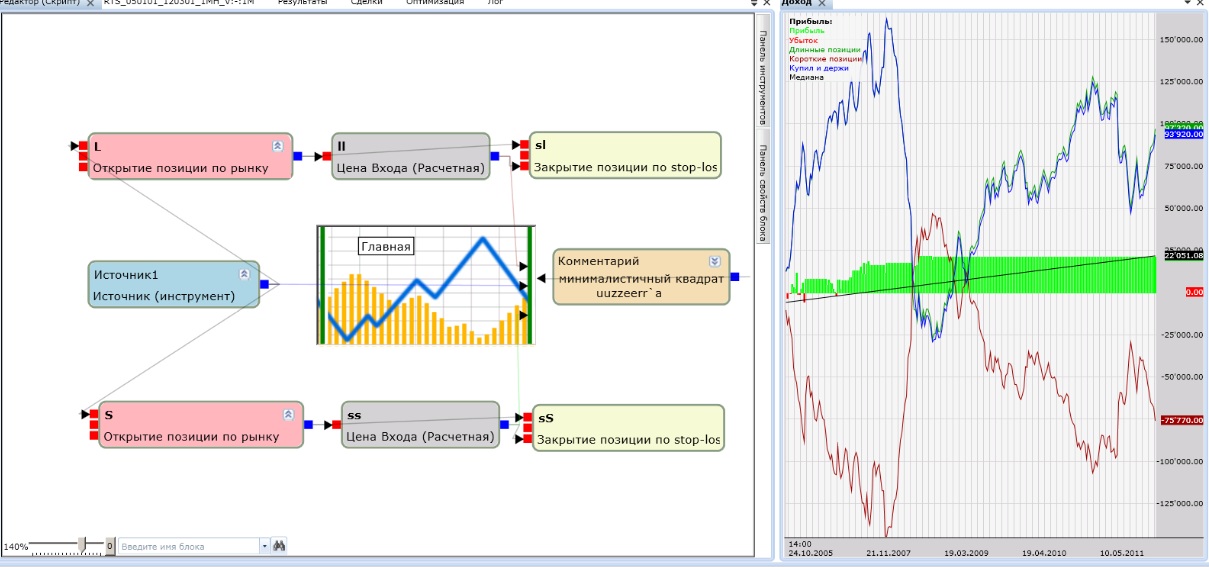Screen dimensions: 1209x567
Task: Click the -75'770.00 red value label
Action: point(1183,421)
